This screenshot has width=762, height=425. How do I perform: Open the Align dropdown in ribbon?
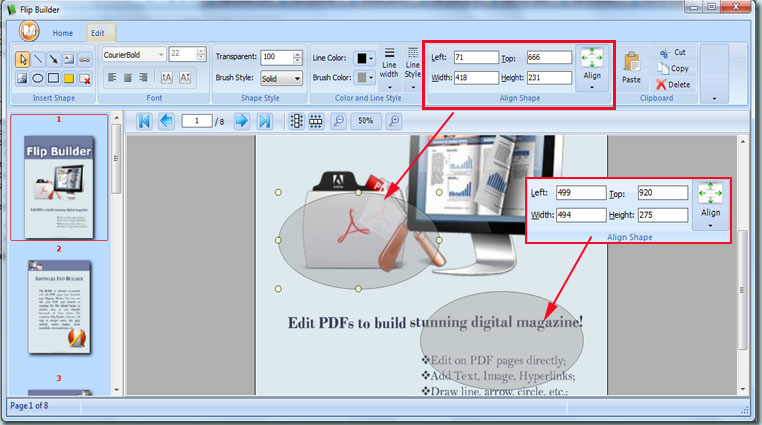coord(592,68)
